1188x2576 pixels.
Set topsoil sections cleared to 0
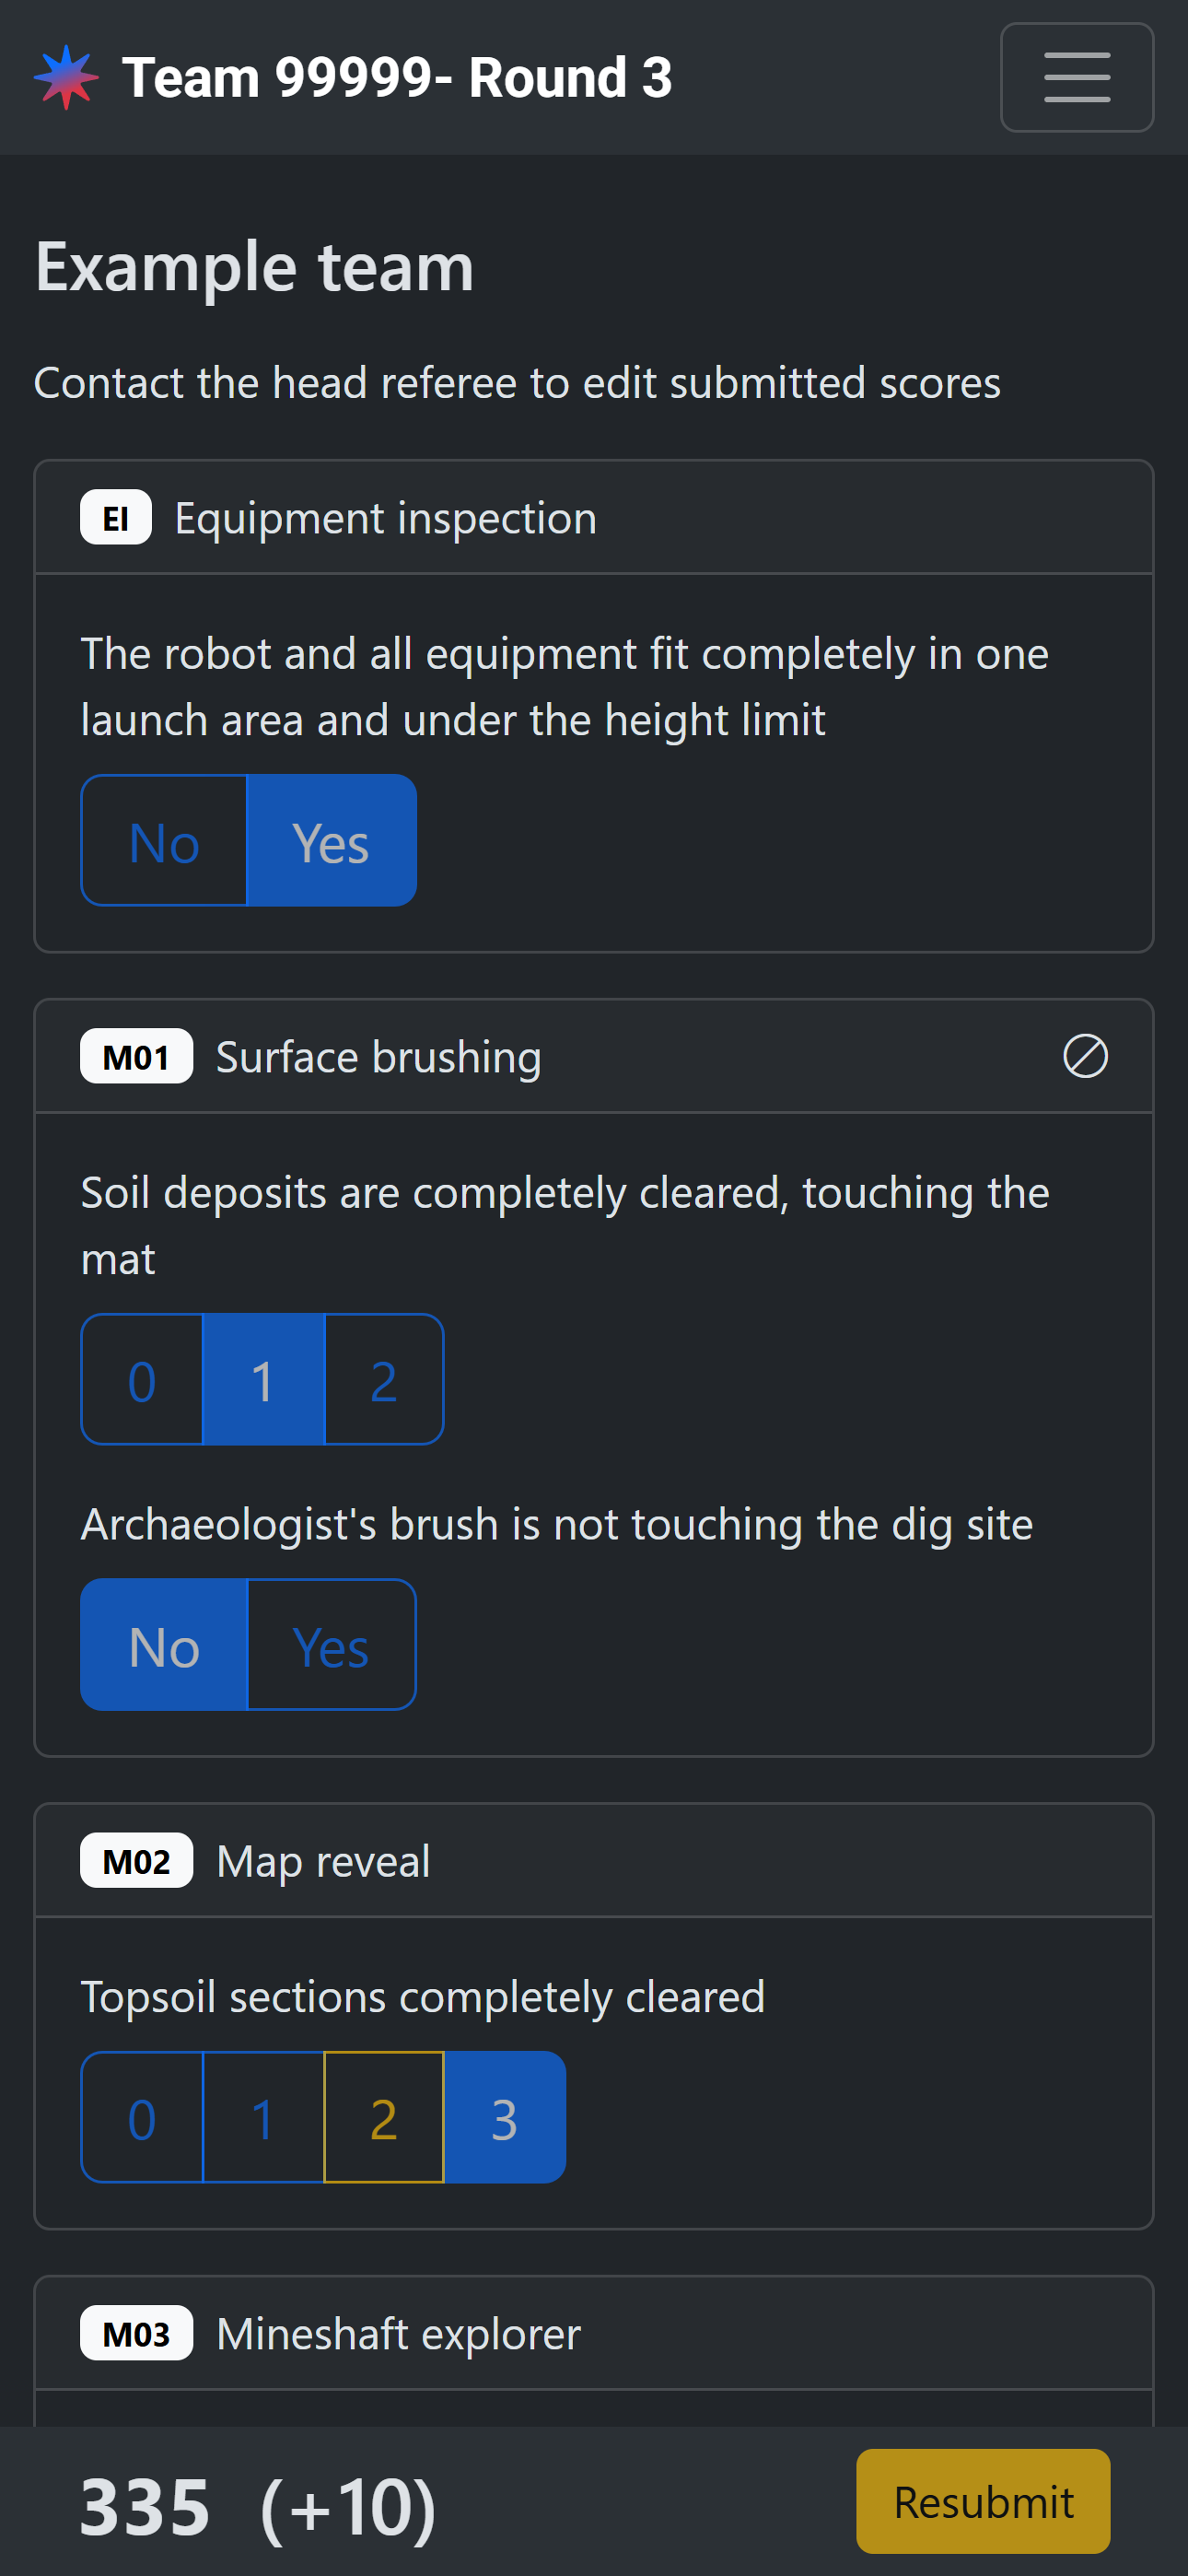tap(142, 2117)
